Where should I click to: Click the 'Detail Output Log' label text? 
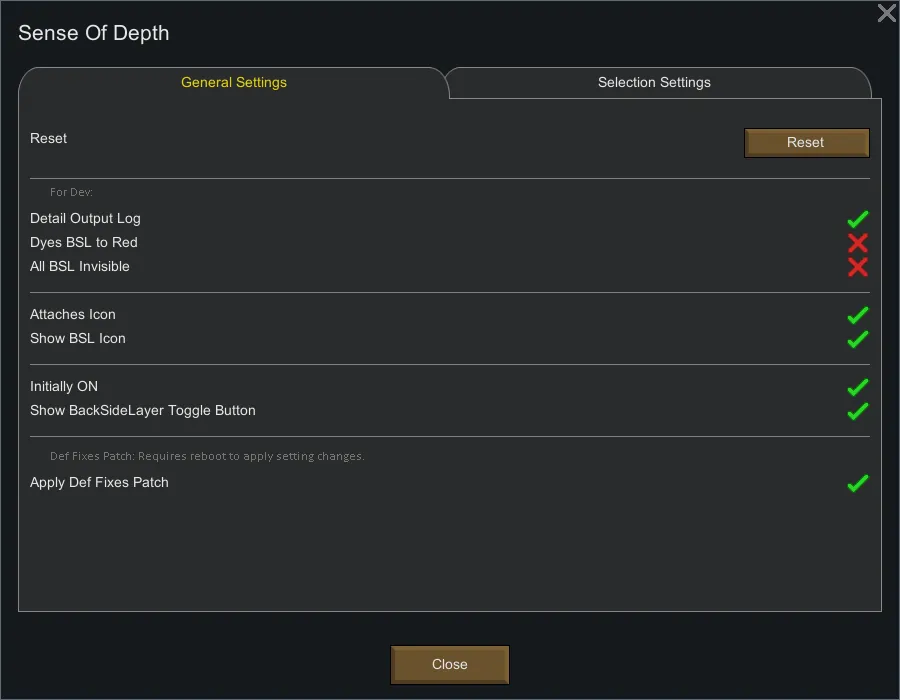[x=85, y=219]
